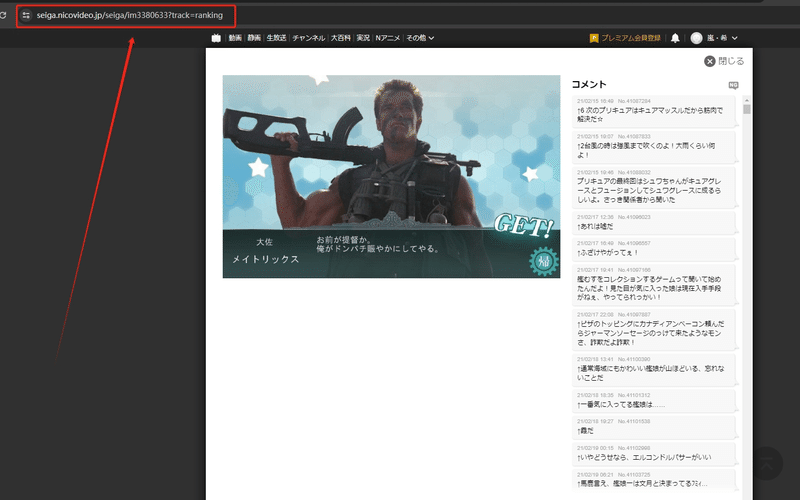Select comment starting '↑通常海域にもかわいい'

pos(654,369)
